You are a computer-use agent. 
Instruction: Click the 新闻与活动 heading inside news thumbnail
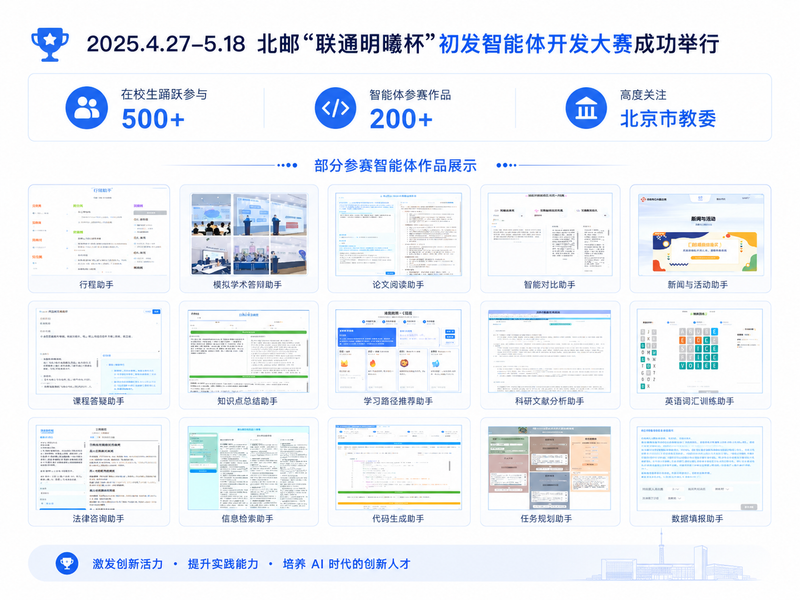click(x=703, y=218)
